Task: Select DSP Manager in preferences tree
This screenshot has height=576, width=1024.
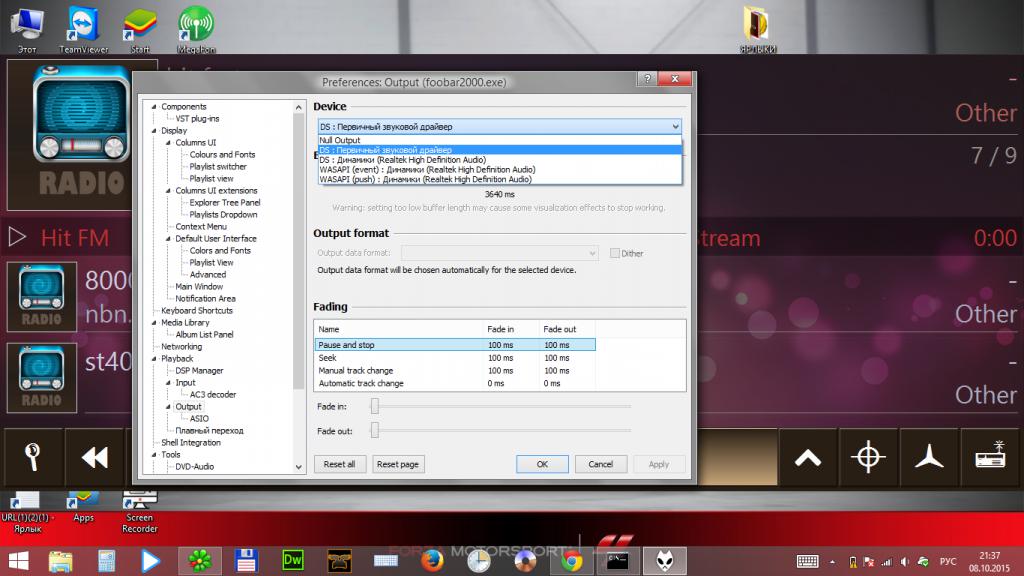Action: click(199, 371)
